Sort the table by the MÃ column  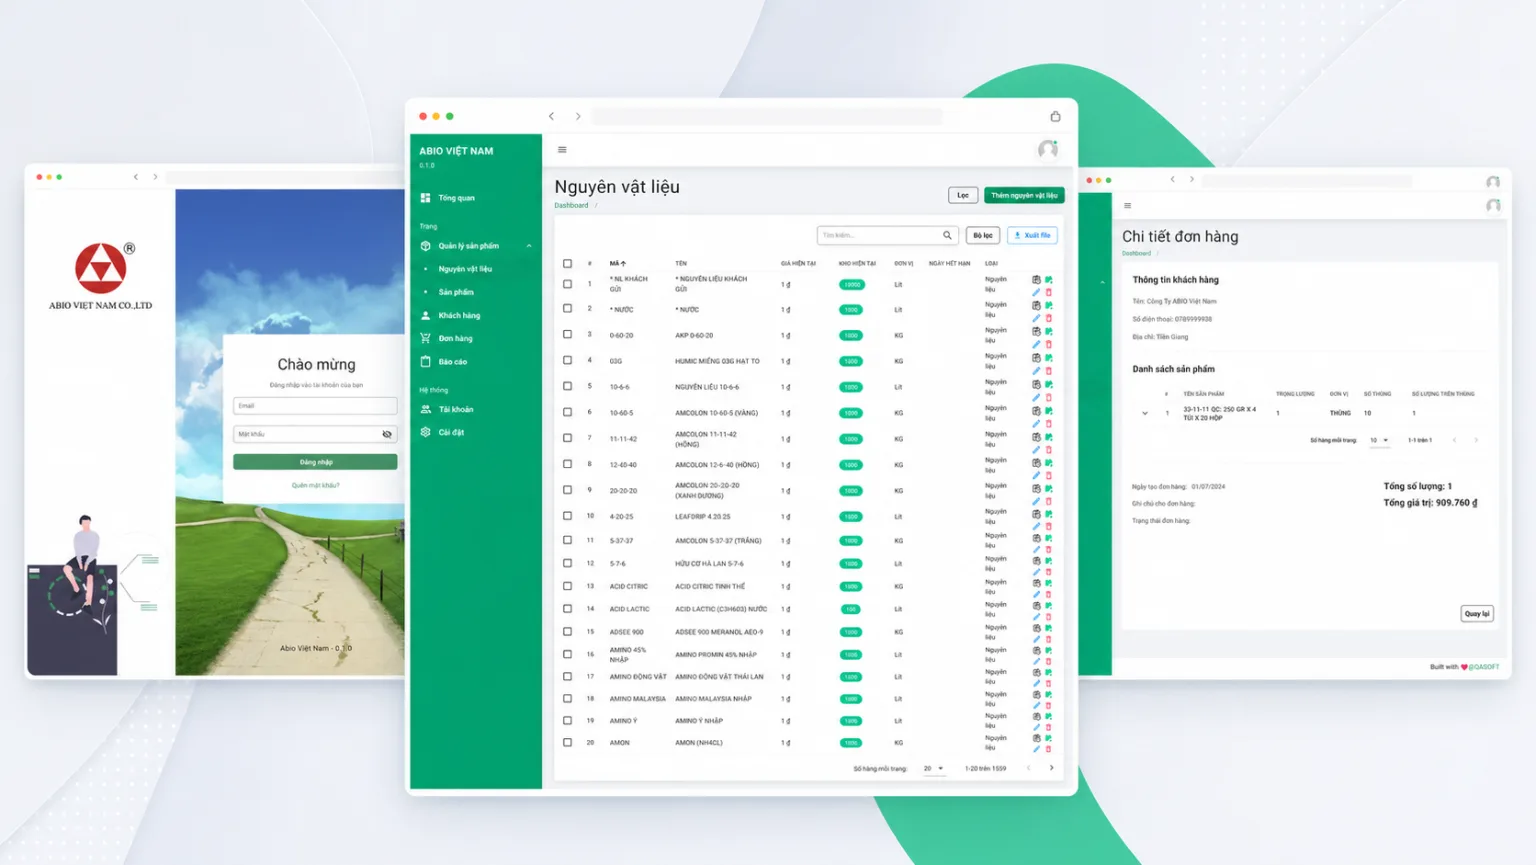[x=618, y=264]
